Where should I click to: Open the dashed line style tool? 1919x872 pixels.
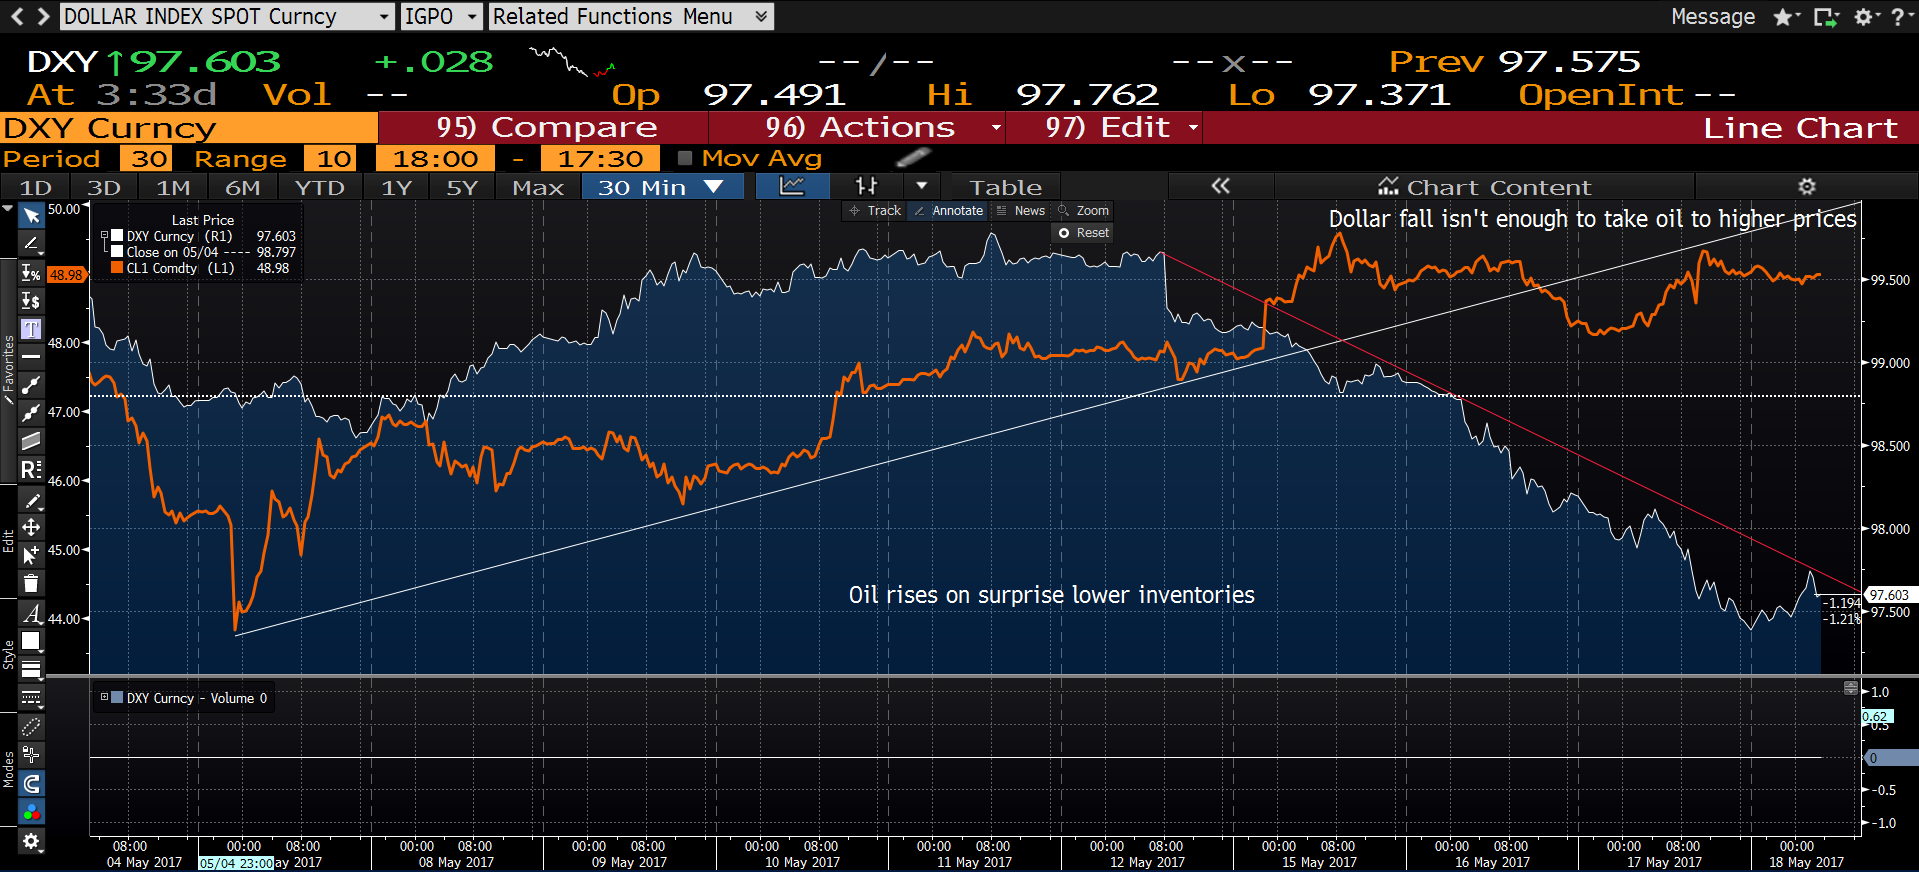[x=31, y=697]
